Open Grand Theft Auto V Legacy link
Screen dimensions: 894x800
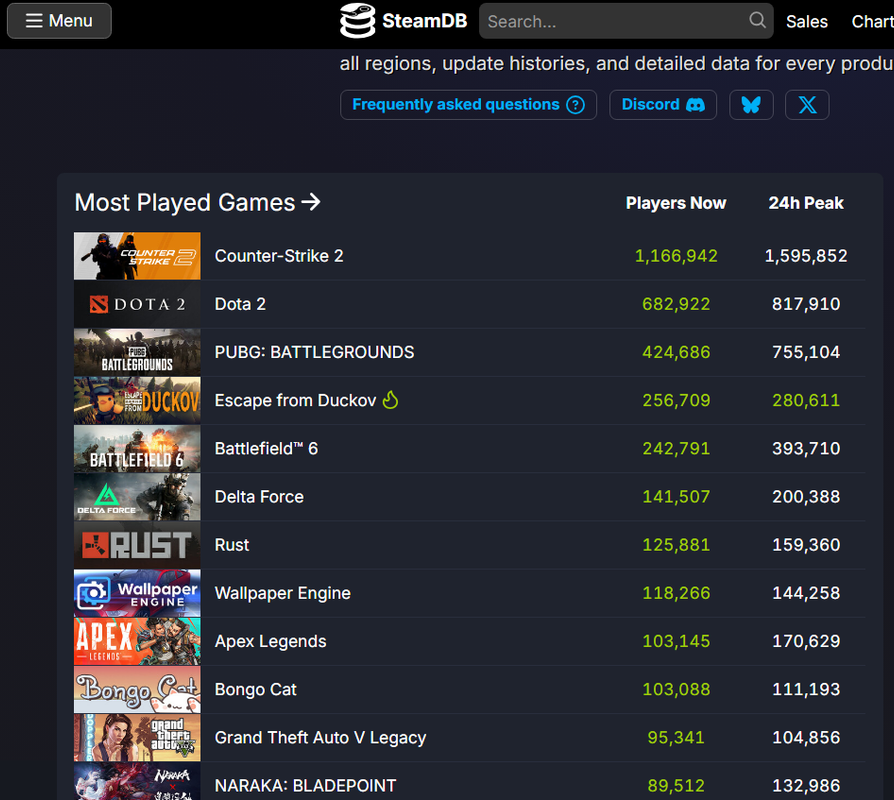pos(320,738)
